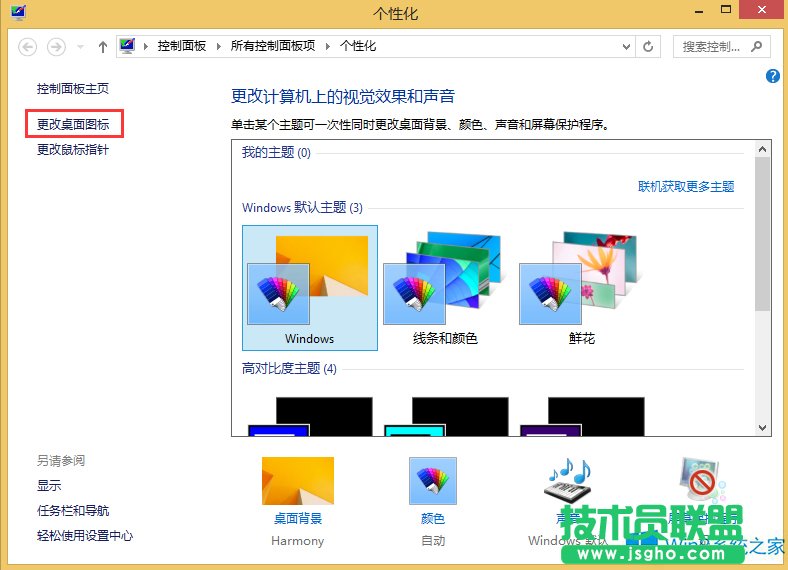Click the theme list scrollbar thumb
This screenshot has height=570, width=788.
click(762, 234)
